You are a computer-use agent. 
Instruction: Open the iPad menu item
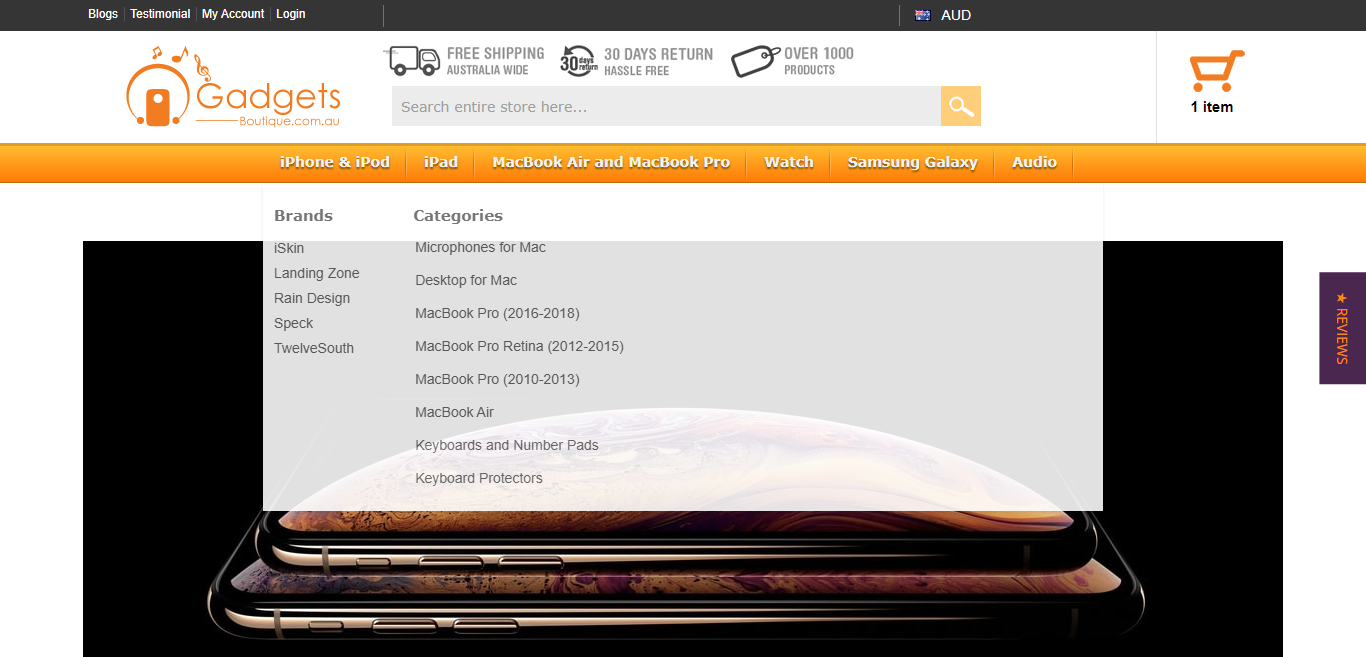pyautogui.click(x=440, y=162)
